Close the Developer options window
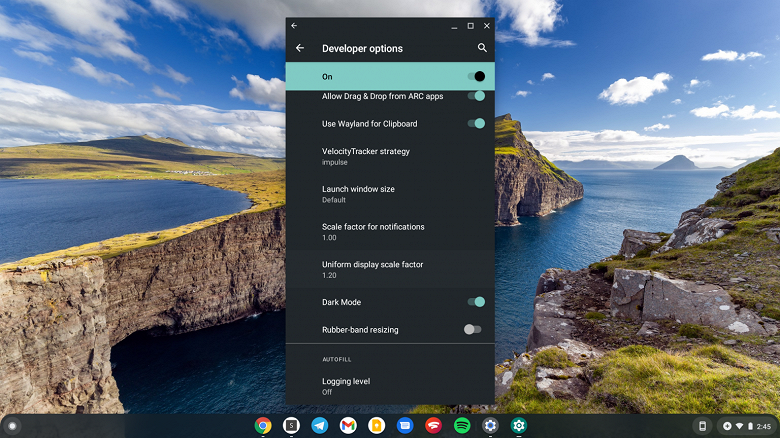The height and width of the screenshot is (438, 780). (x=487, y=26)
